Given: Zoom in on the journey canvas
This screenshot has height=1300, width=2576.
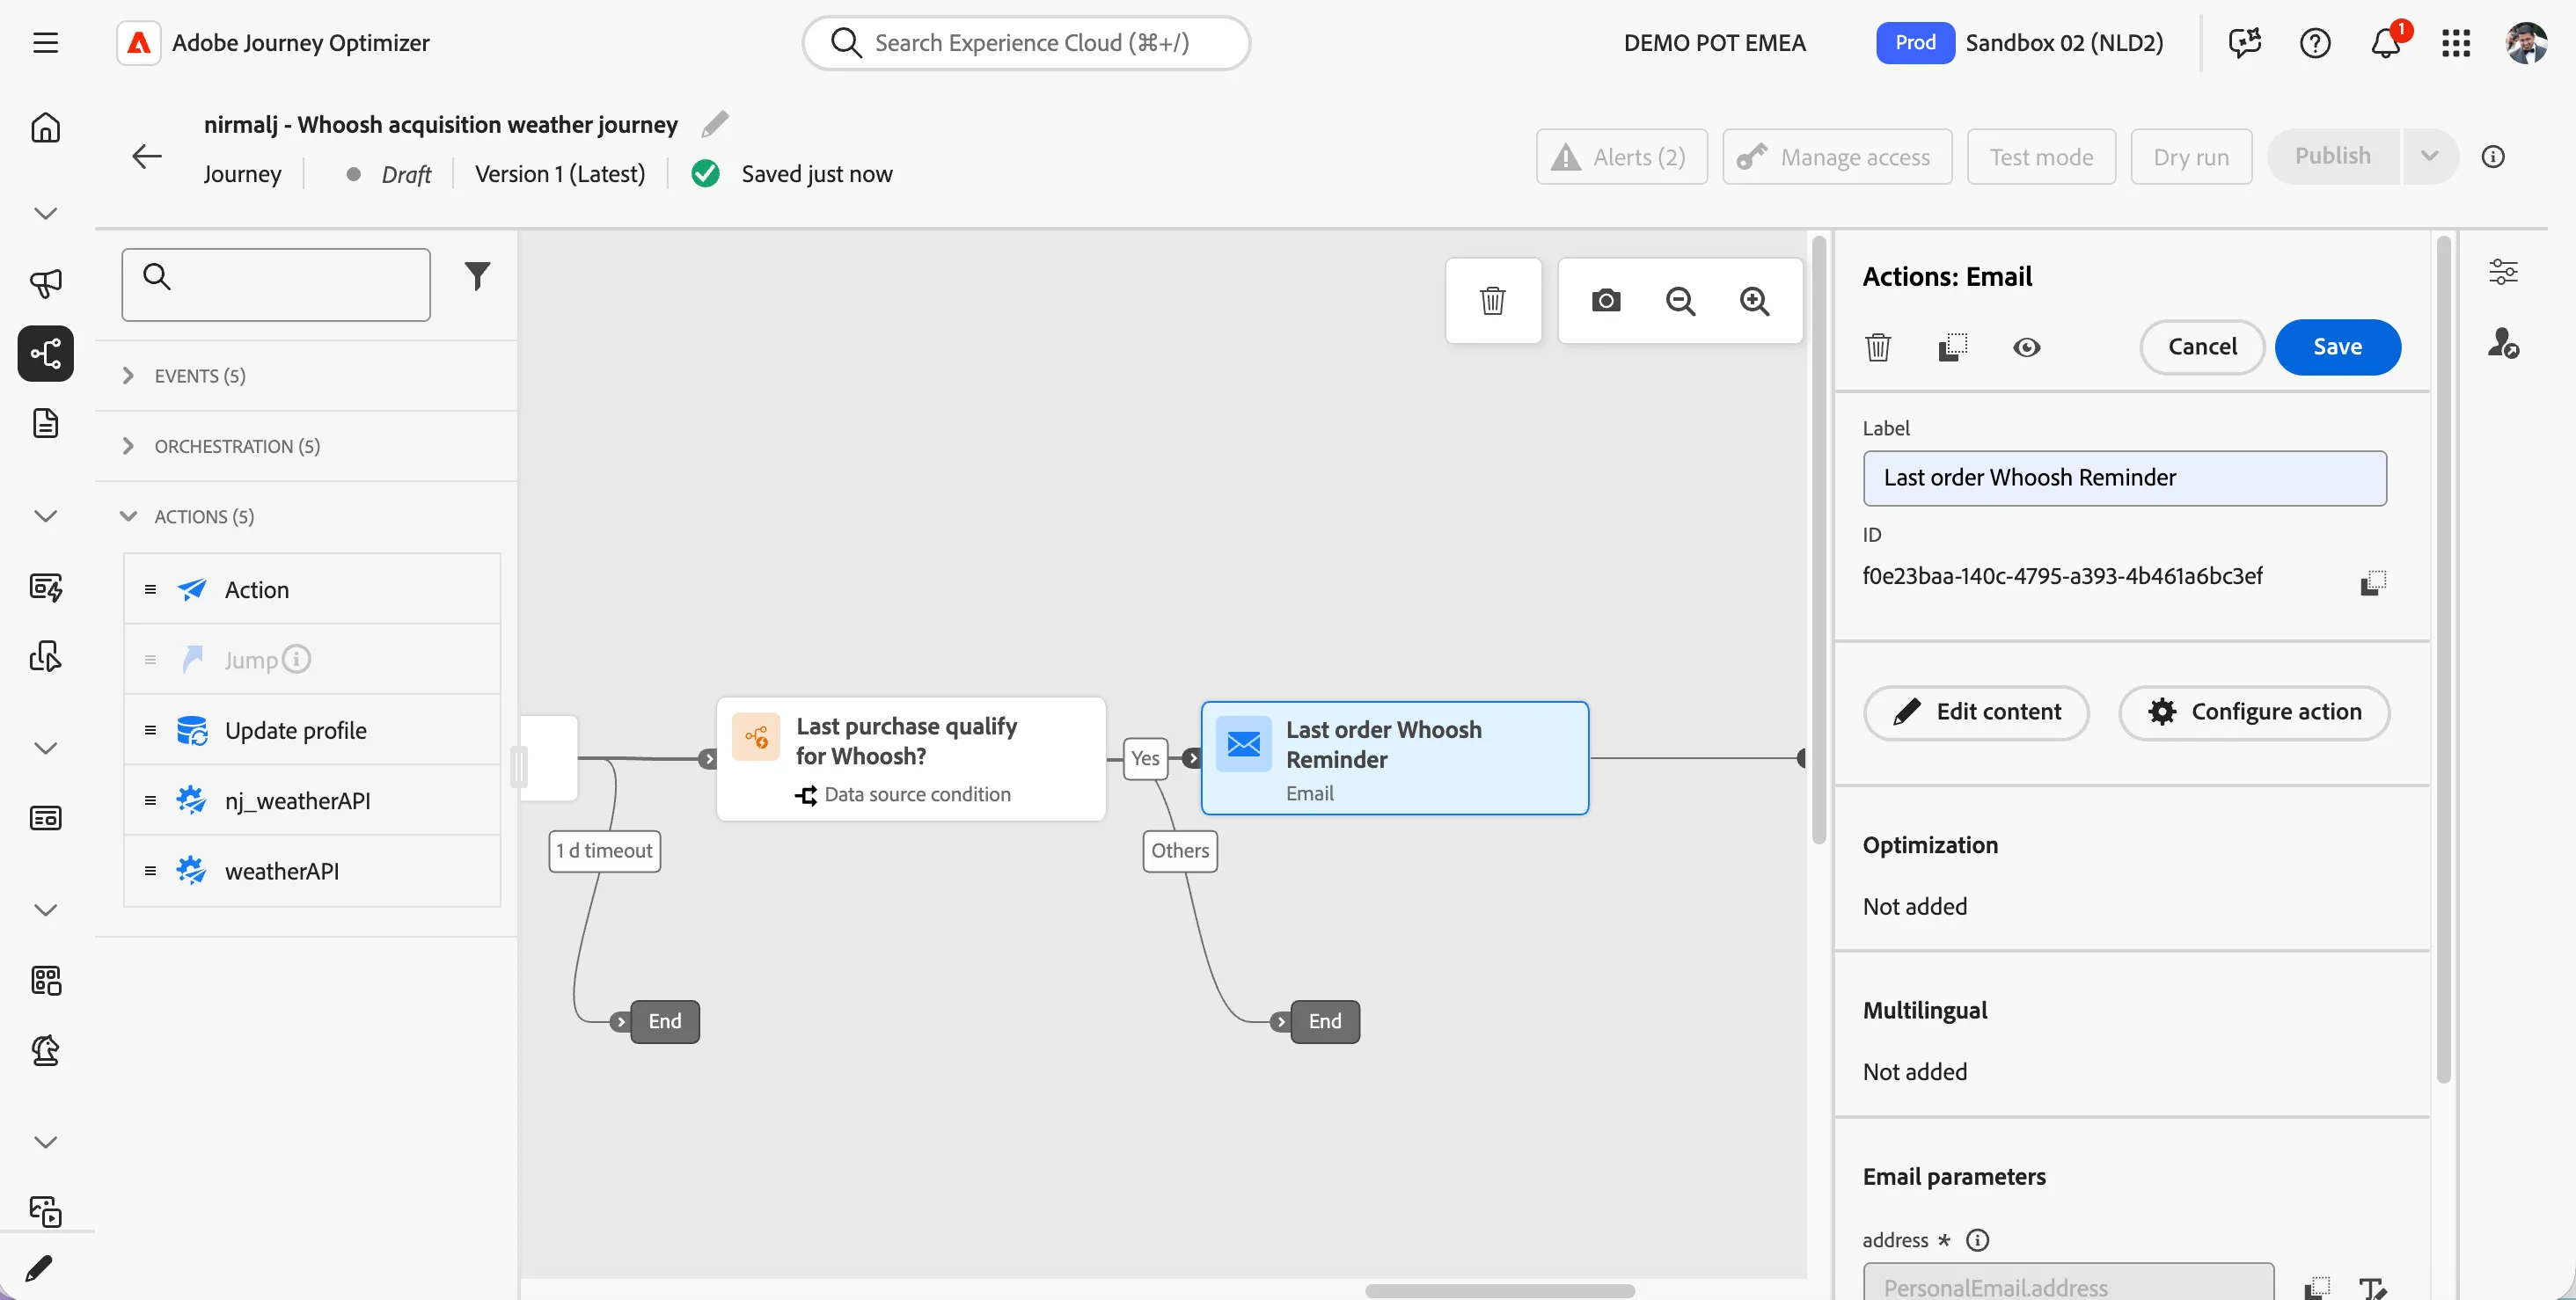Looking at the screenshot, I should 1754,301.
